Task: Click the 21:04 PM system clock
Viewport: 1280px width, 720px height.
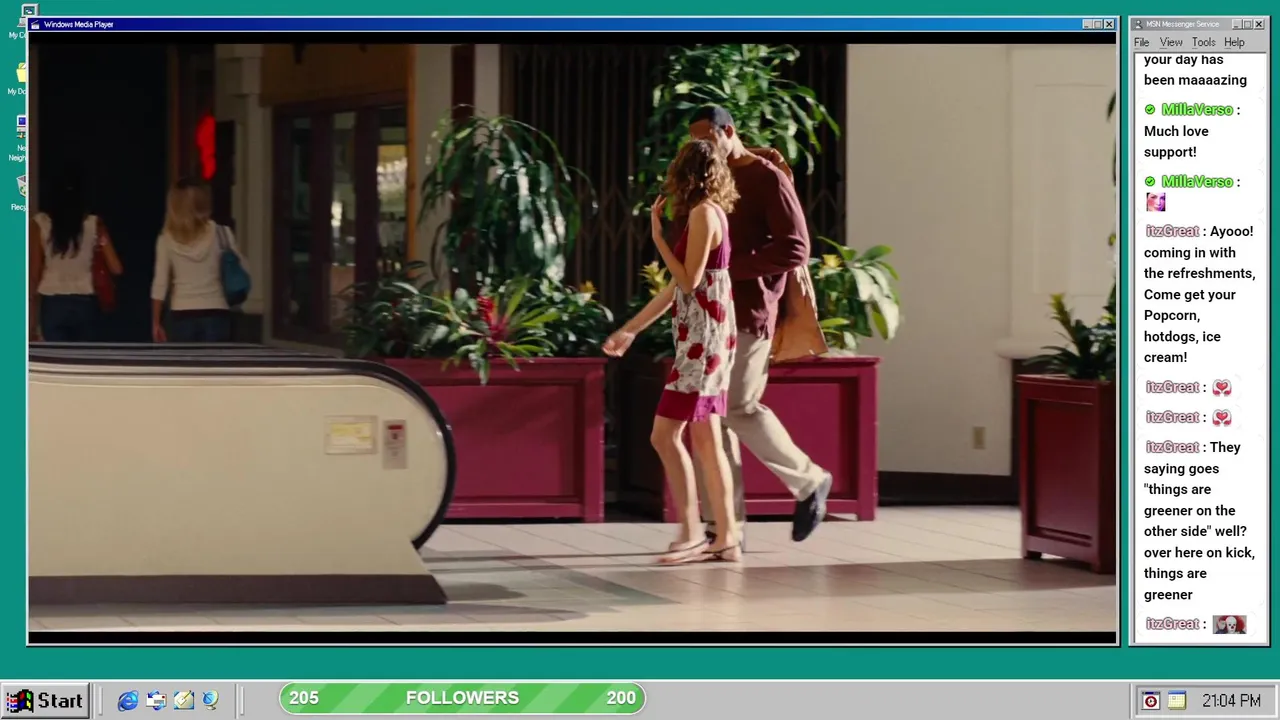Action: click(x=1231, y=701)
